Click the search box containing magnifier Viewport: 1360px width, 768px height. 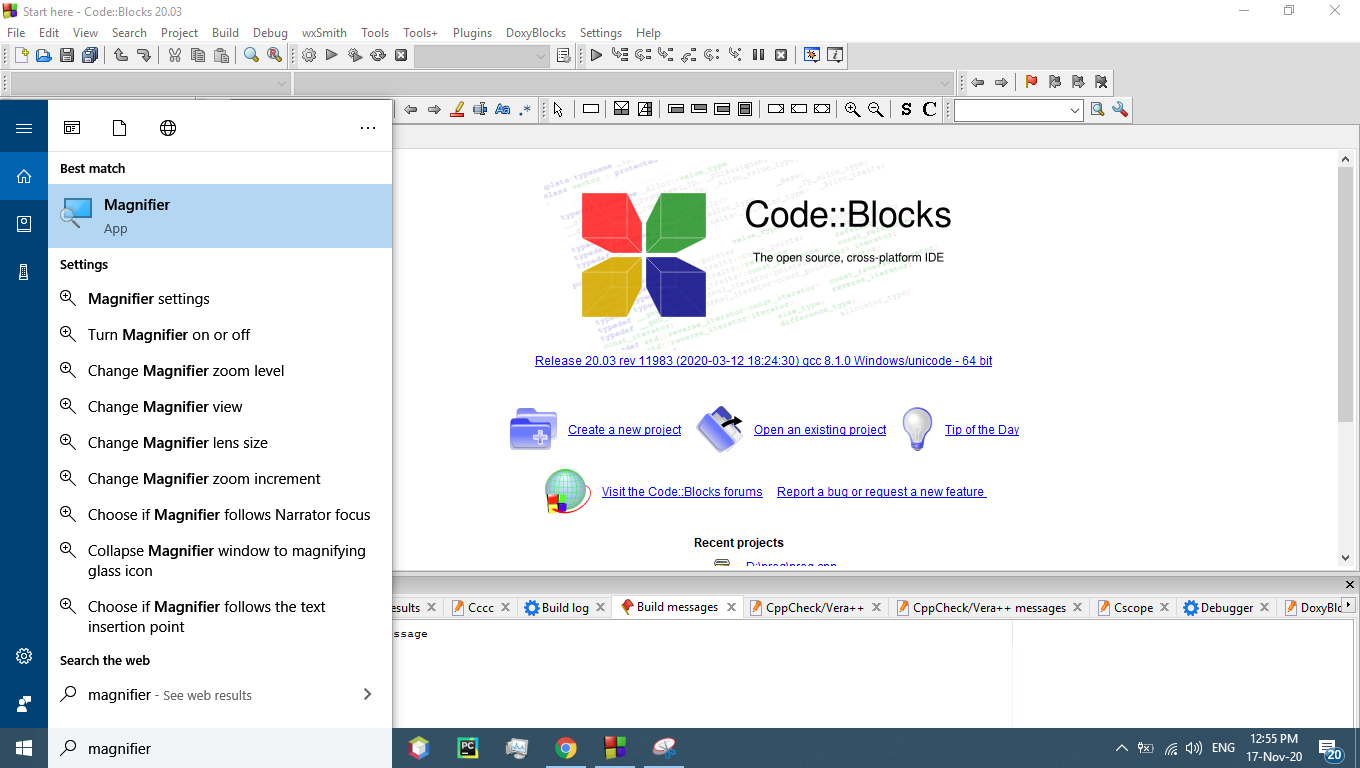(x=220, y=748)
